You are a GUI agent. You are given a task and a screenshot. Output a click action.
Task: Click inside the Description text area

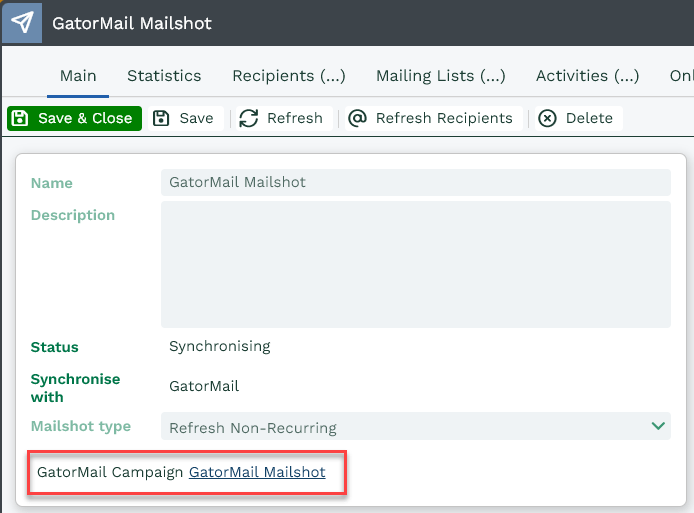(x=415, y=264)
